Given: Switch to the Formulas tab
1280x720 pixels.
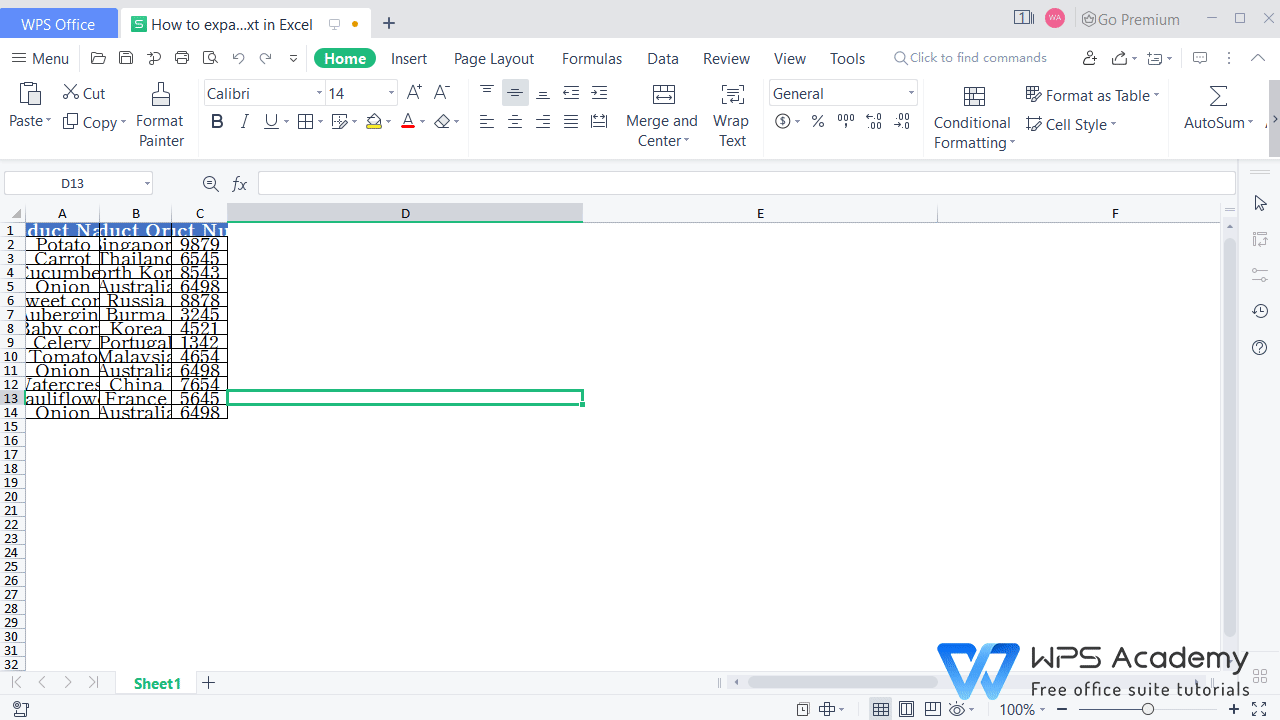Looking at the screenshot, I should pyautogui.click(x=591, y=58).
